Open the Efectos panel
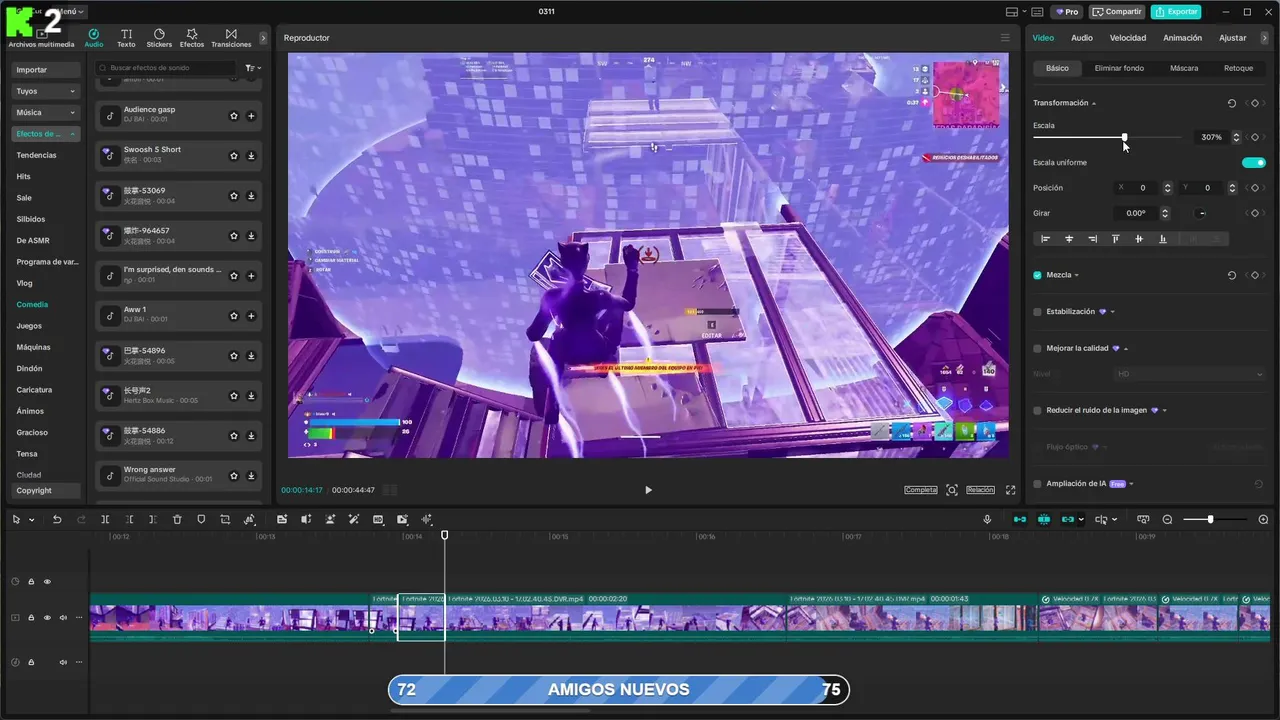Image resolution: width=1280 pixels, height=720 pixels. 192,38
